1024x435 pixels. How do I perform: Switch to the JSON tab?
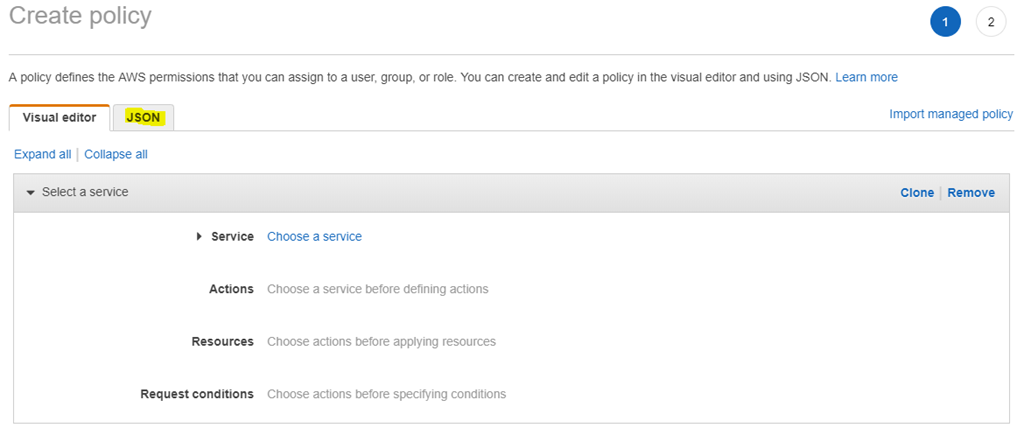pyautogui.click(x=143, y=118)
